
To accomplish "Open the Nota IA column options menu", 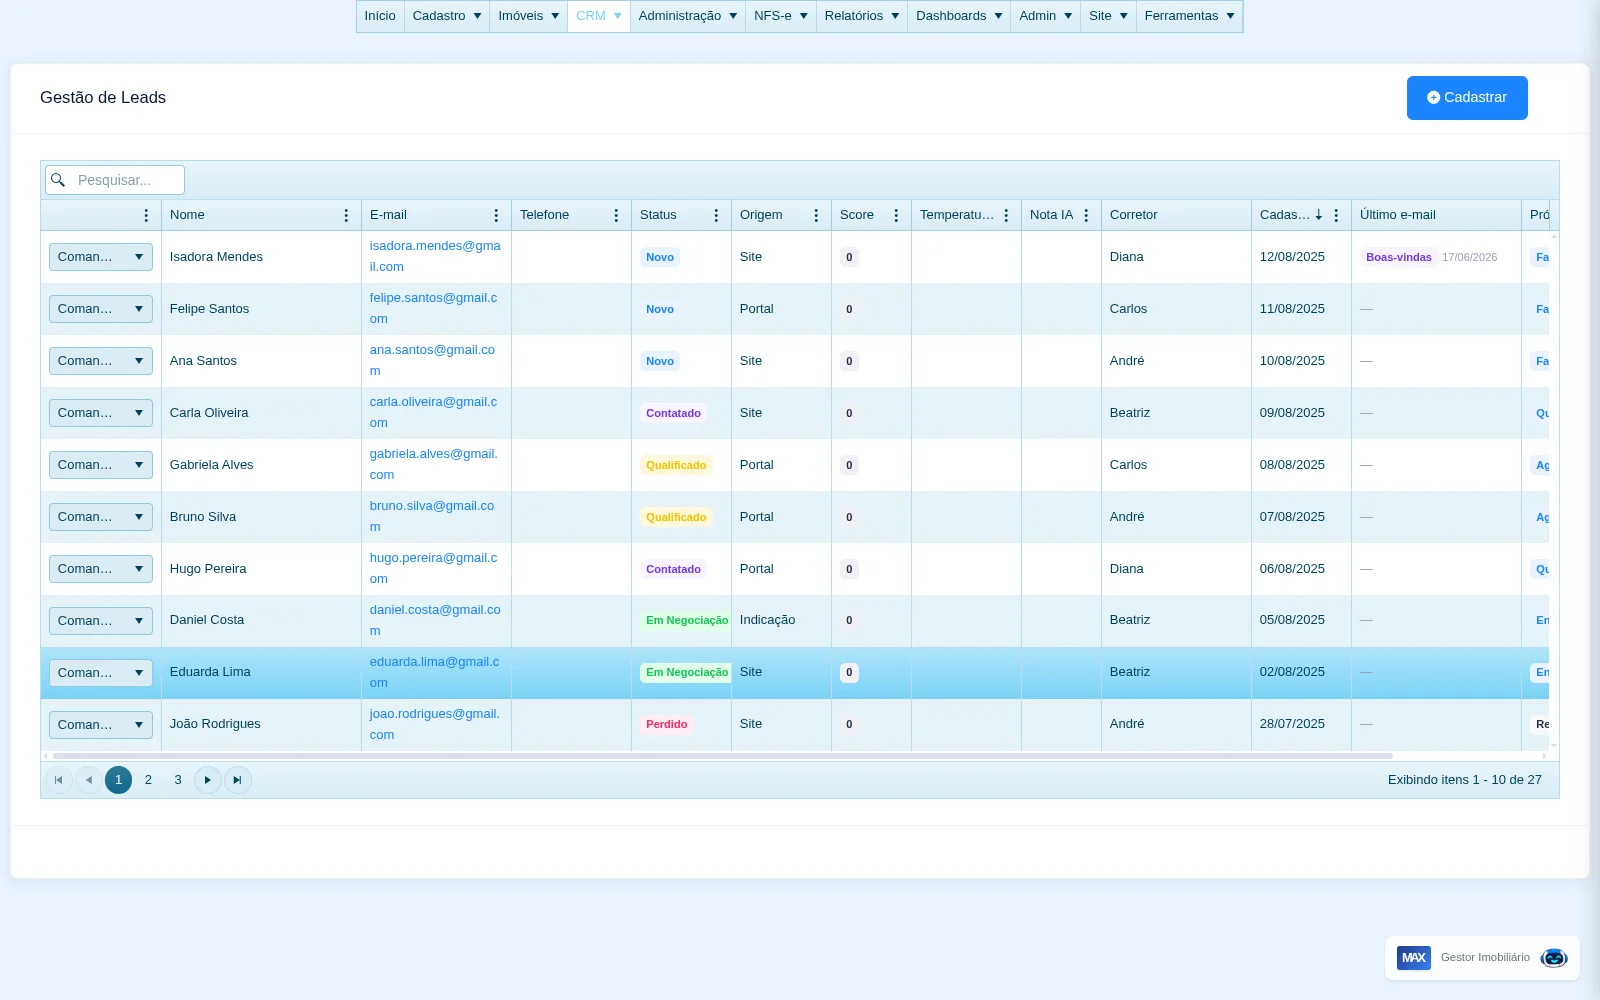I will click(x=1086, y=215).
